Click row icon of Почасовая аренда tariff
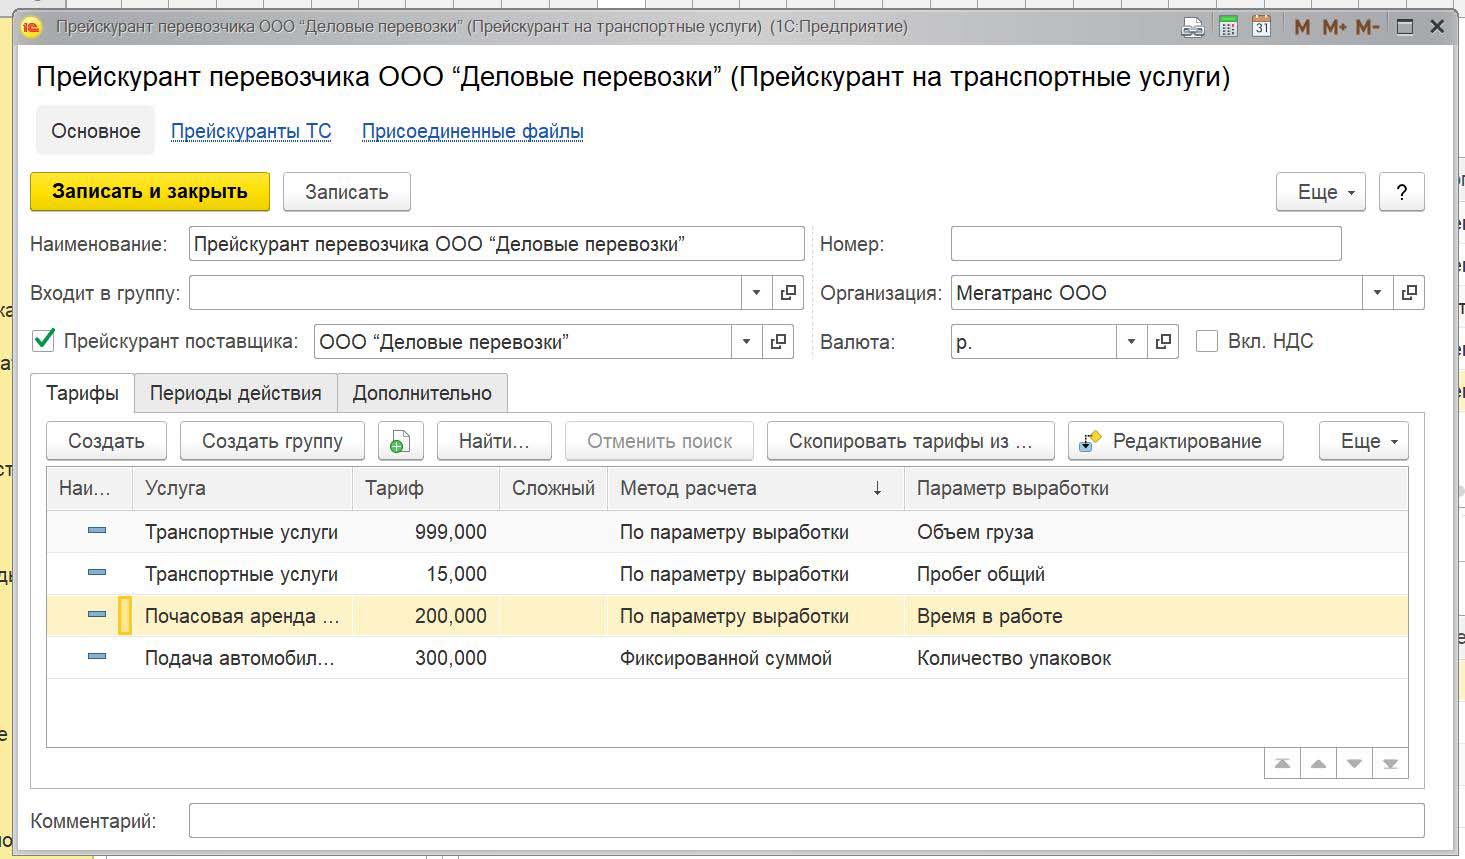 97,615
